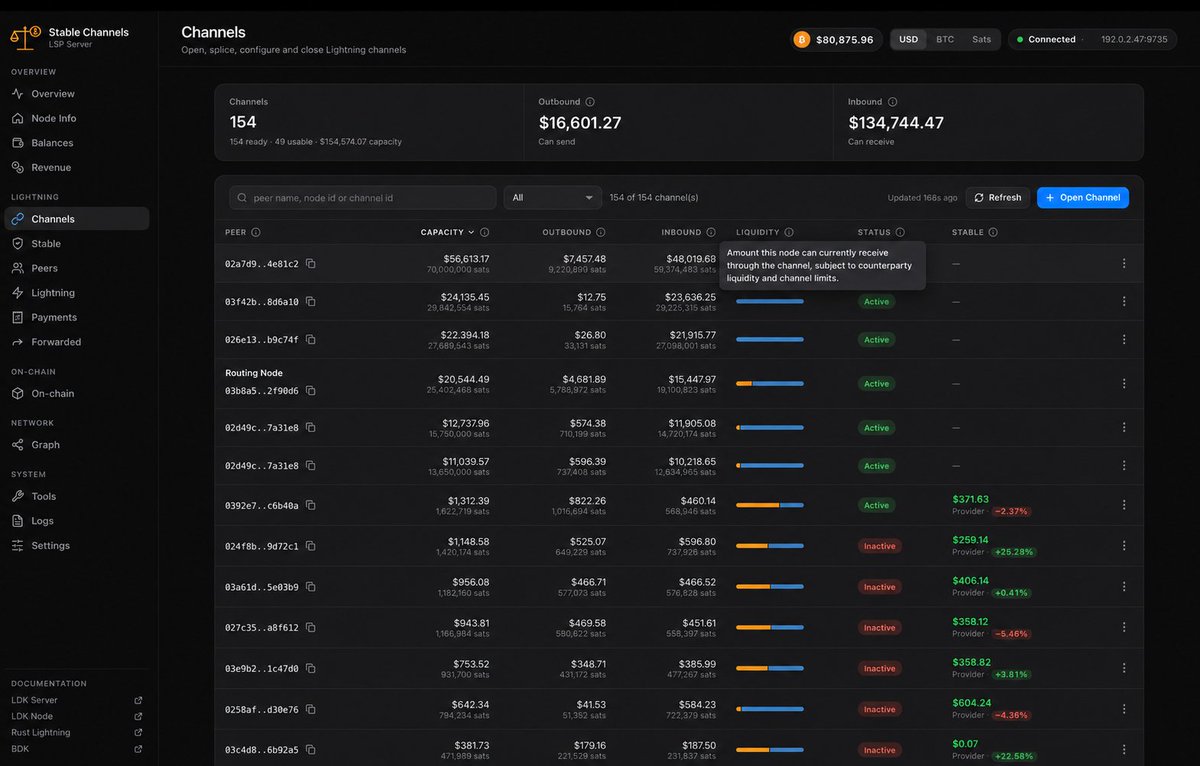Click the liquidity bar of Routing Node
The height and width of the screenshot is (766, 1200).
[770, 384]
